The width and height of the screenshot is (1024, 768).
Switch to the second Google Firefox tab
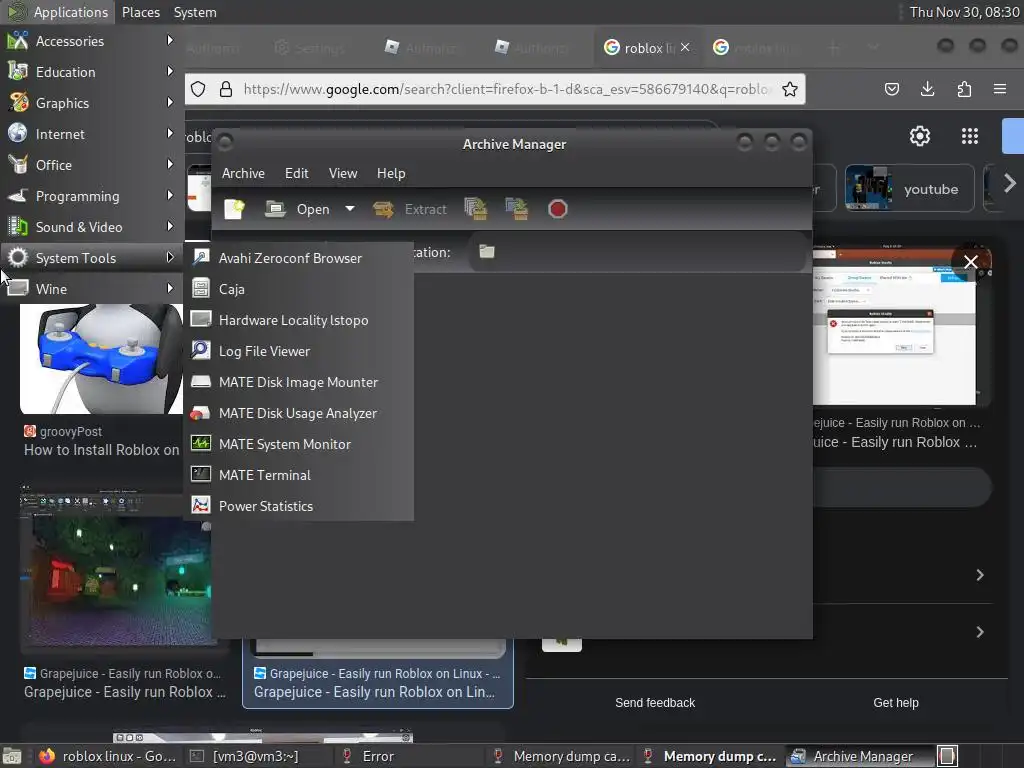click(x=756, y=48)
